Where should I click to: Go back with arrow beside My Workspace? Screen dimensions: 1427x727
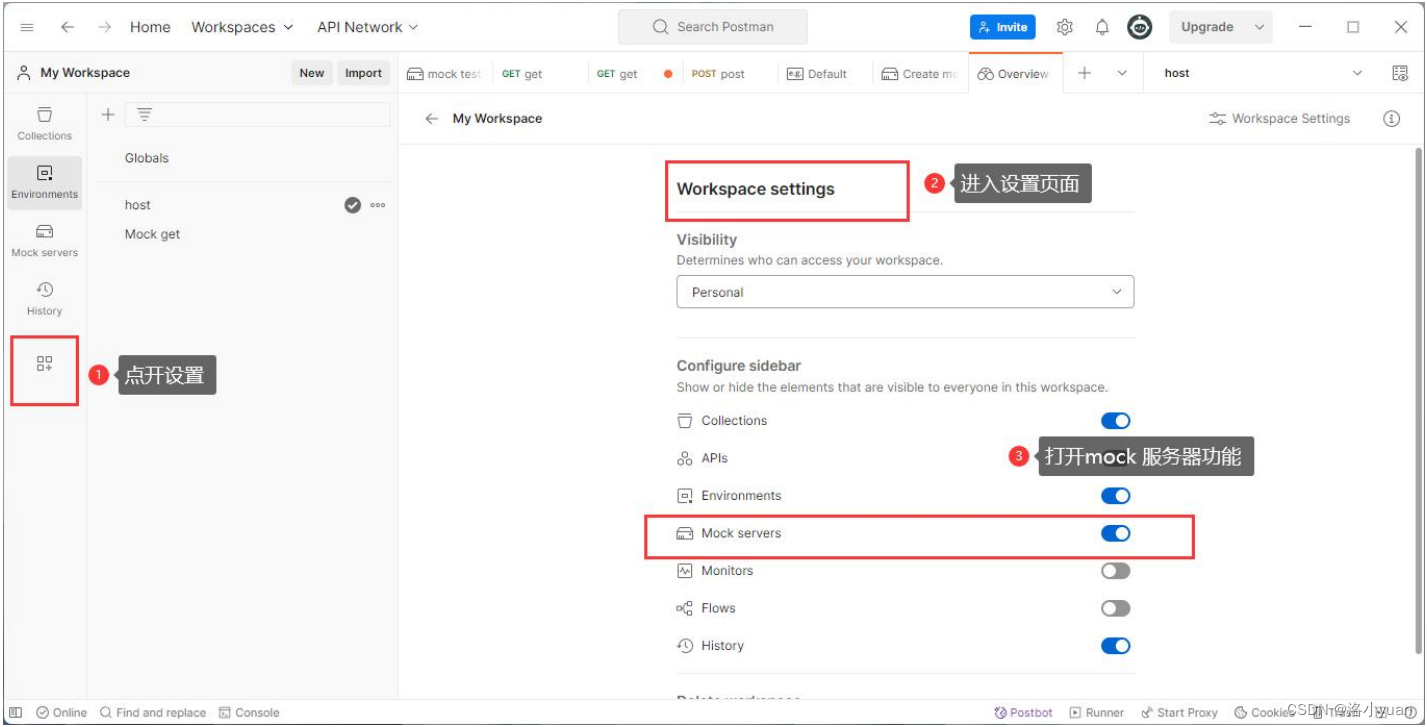point(431,118)
